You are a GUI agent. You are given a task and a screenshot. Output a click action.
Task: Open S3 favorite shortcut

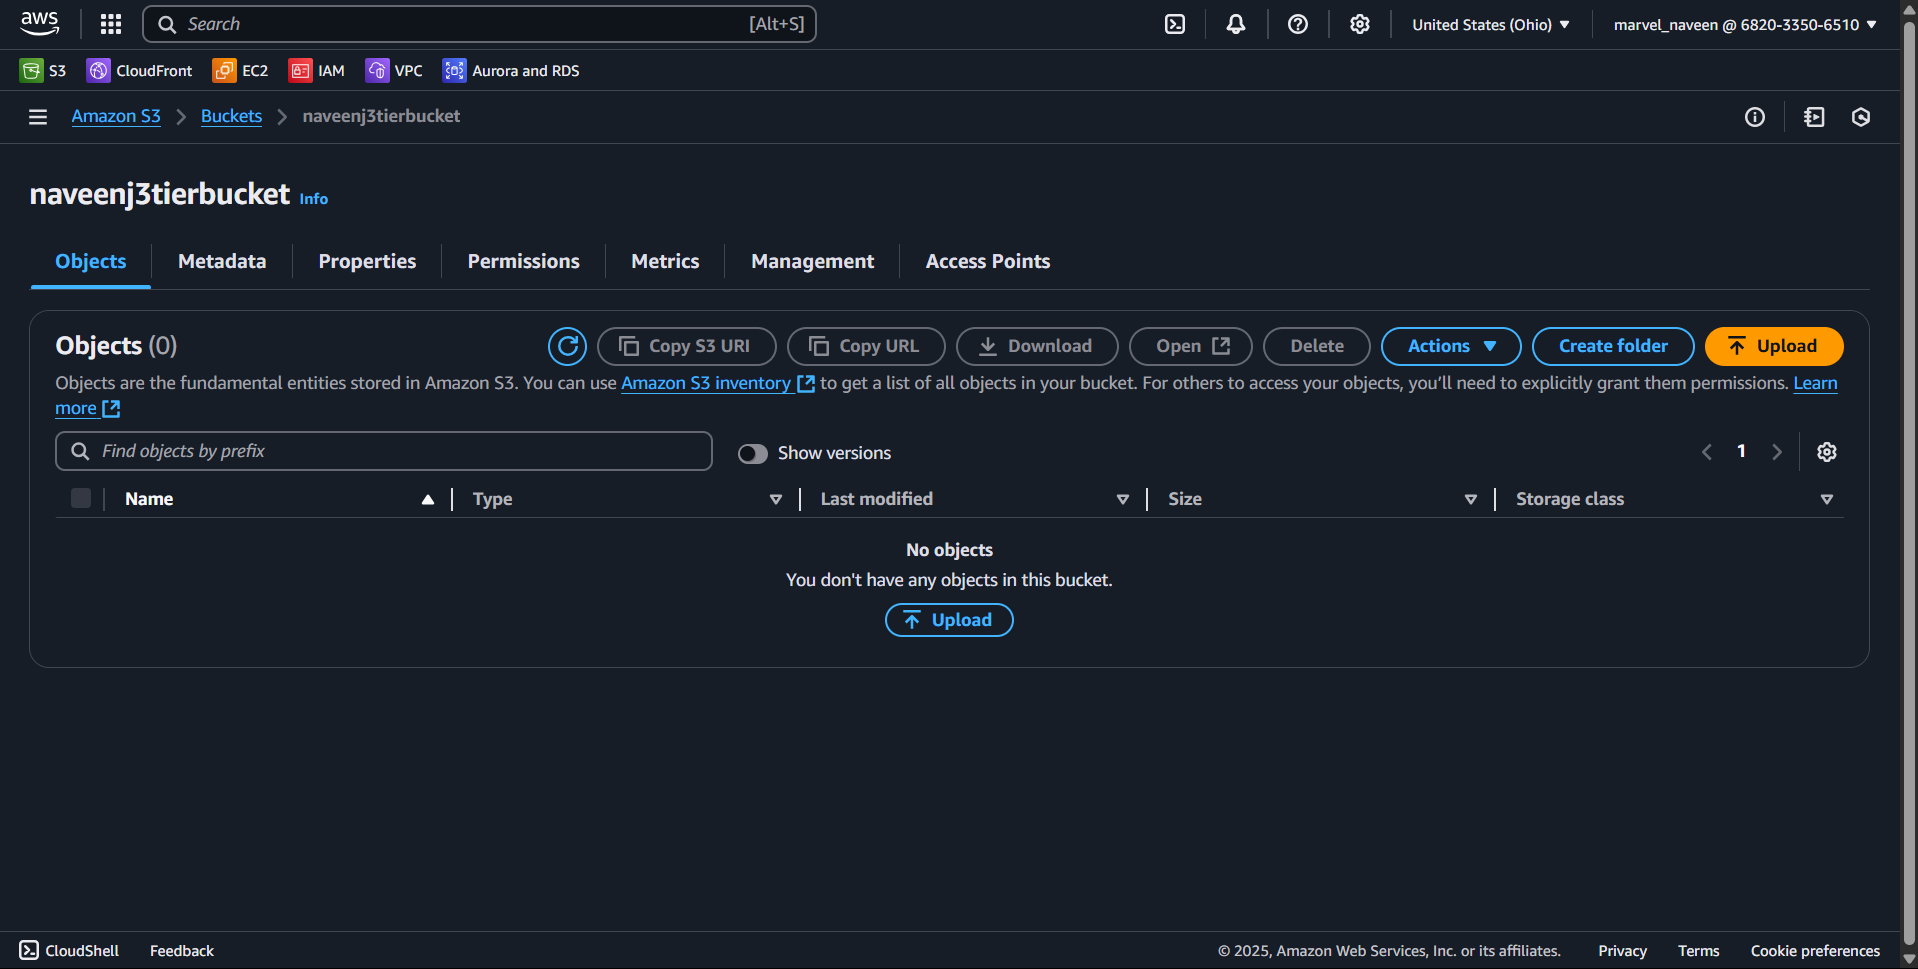pos(43,70)
